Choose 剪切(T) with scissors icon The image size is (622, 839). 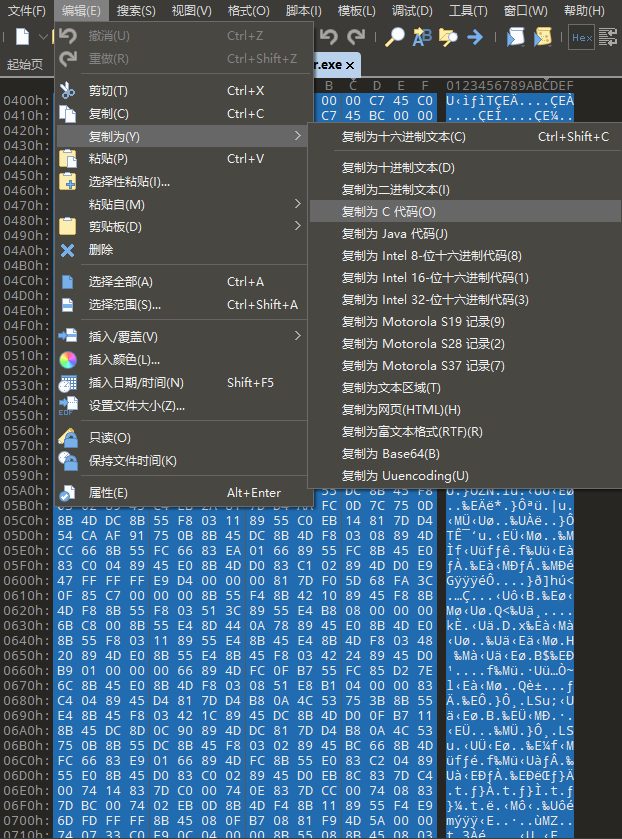181,91
